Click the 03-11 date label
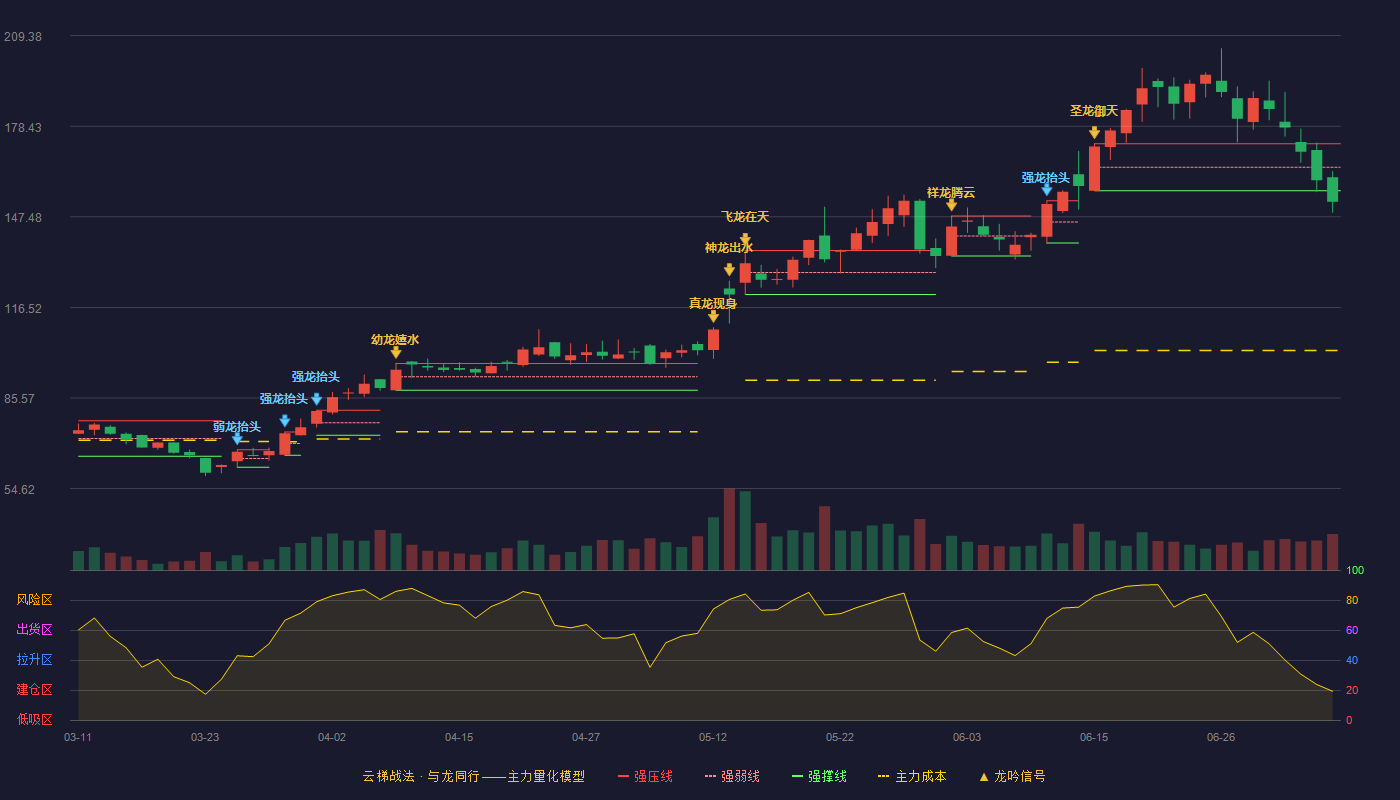This screenshot has width=1400, height=800. (78, 737)
